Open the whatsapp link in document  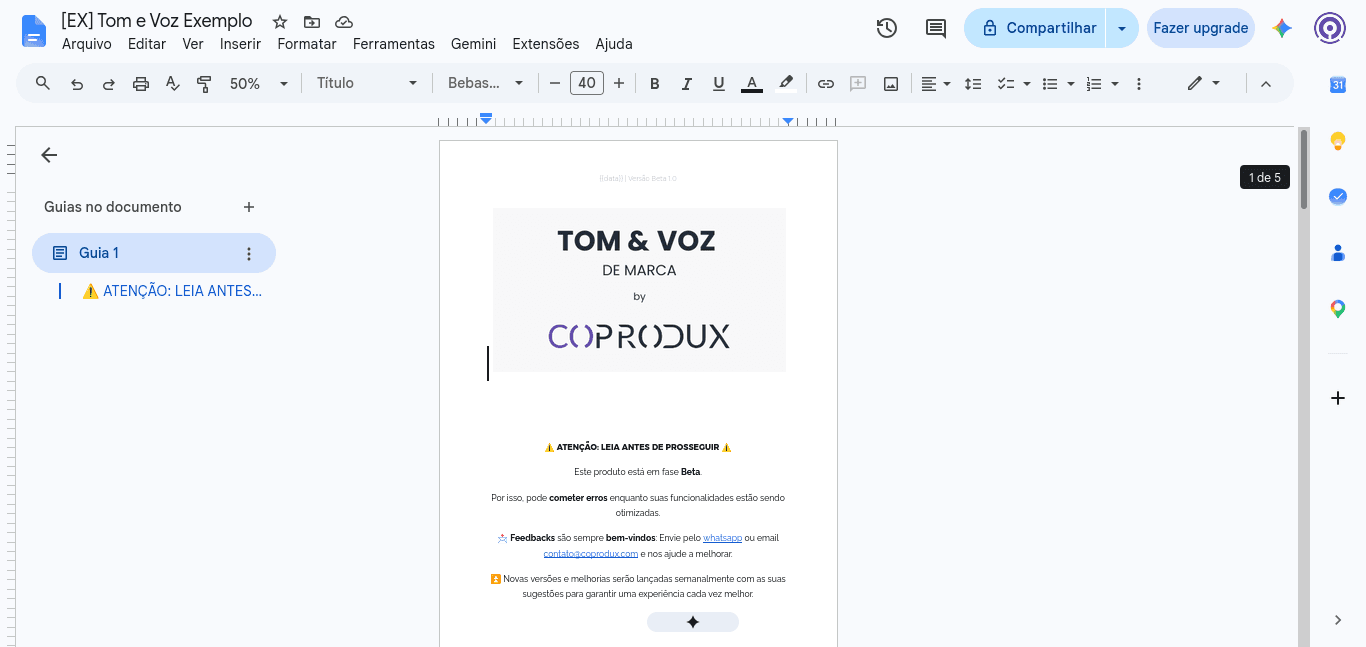[720, 538]
